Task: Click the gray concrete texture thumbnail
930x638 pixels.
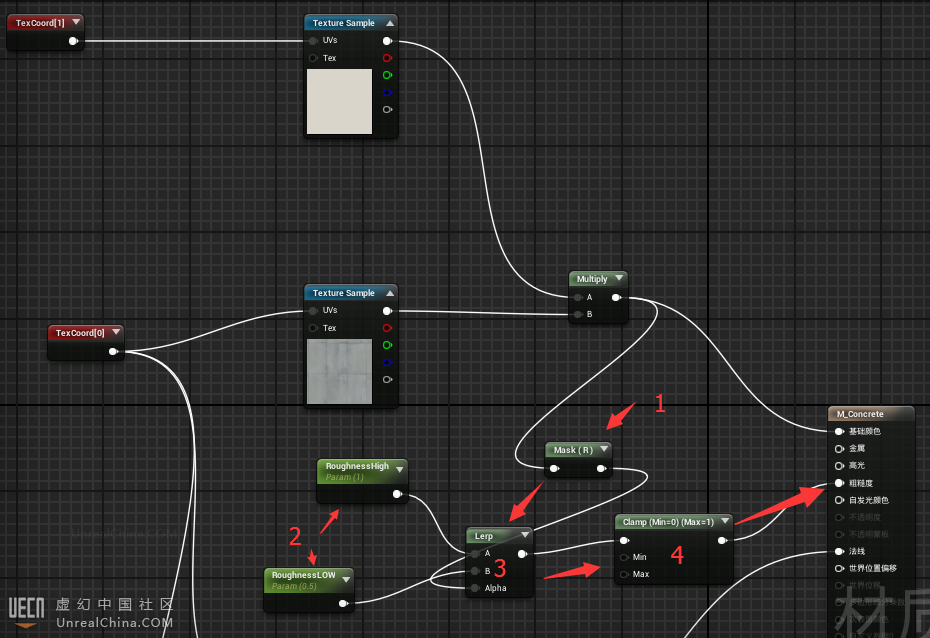Action: coord(339,371)
